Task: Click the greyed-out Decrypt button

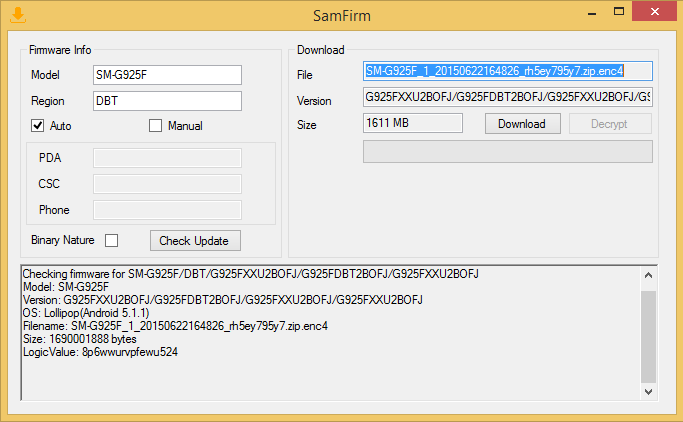Action: coord(610,124)
